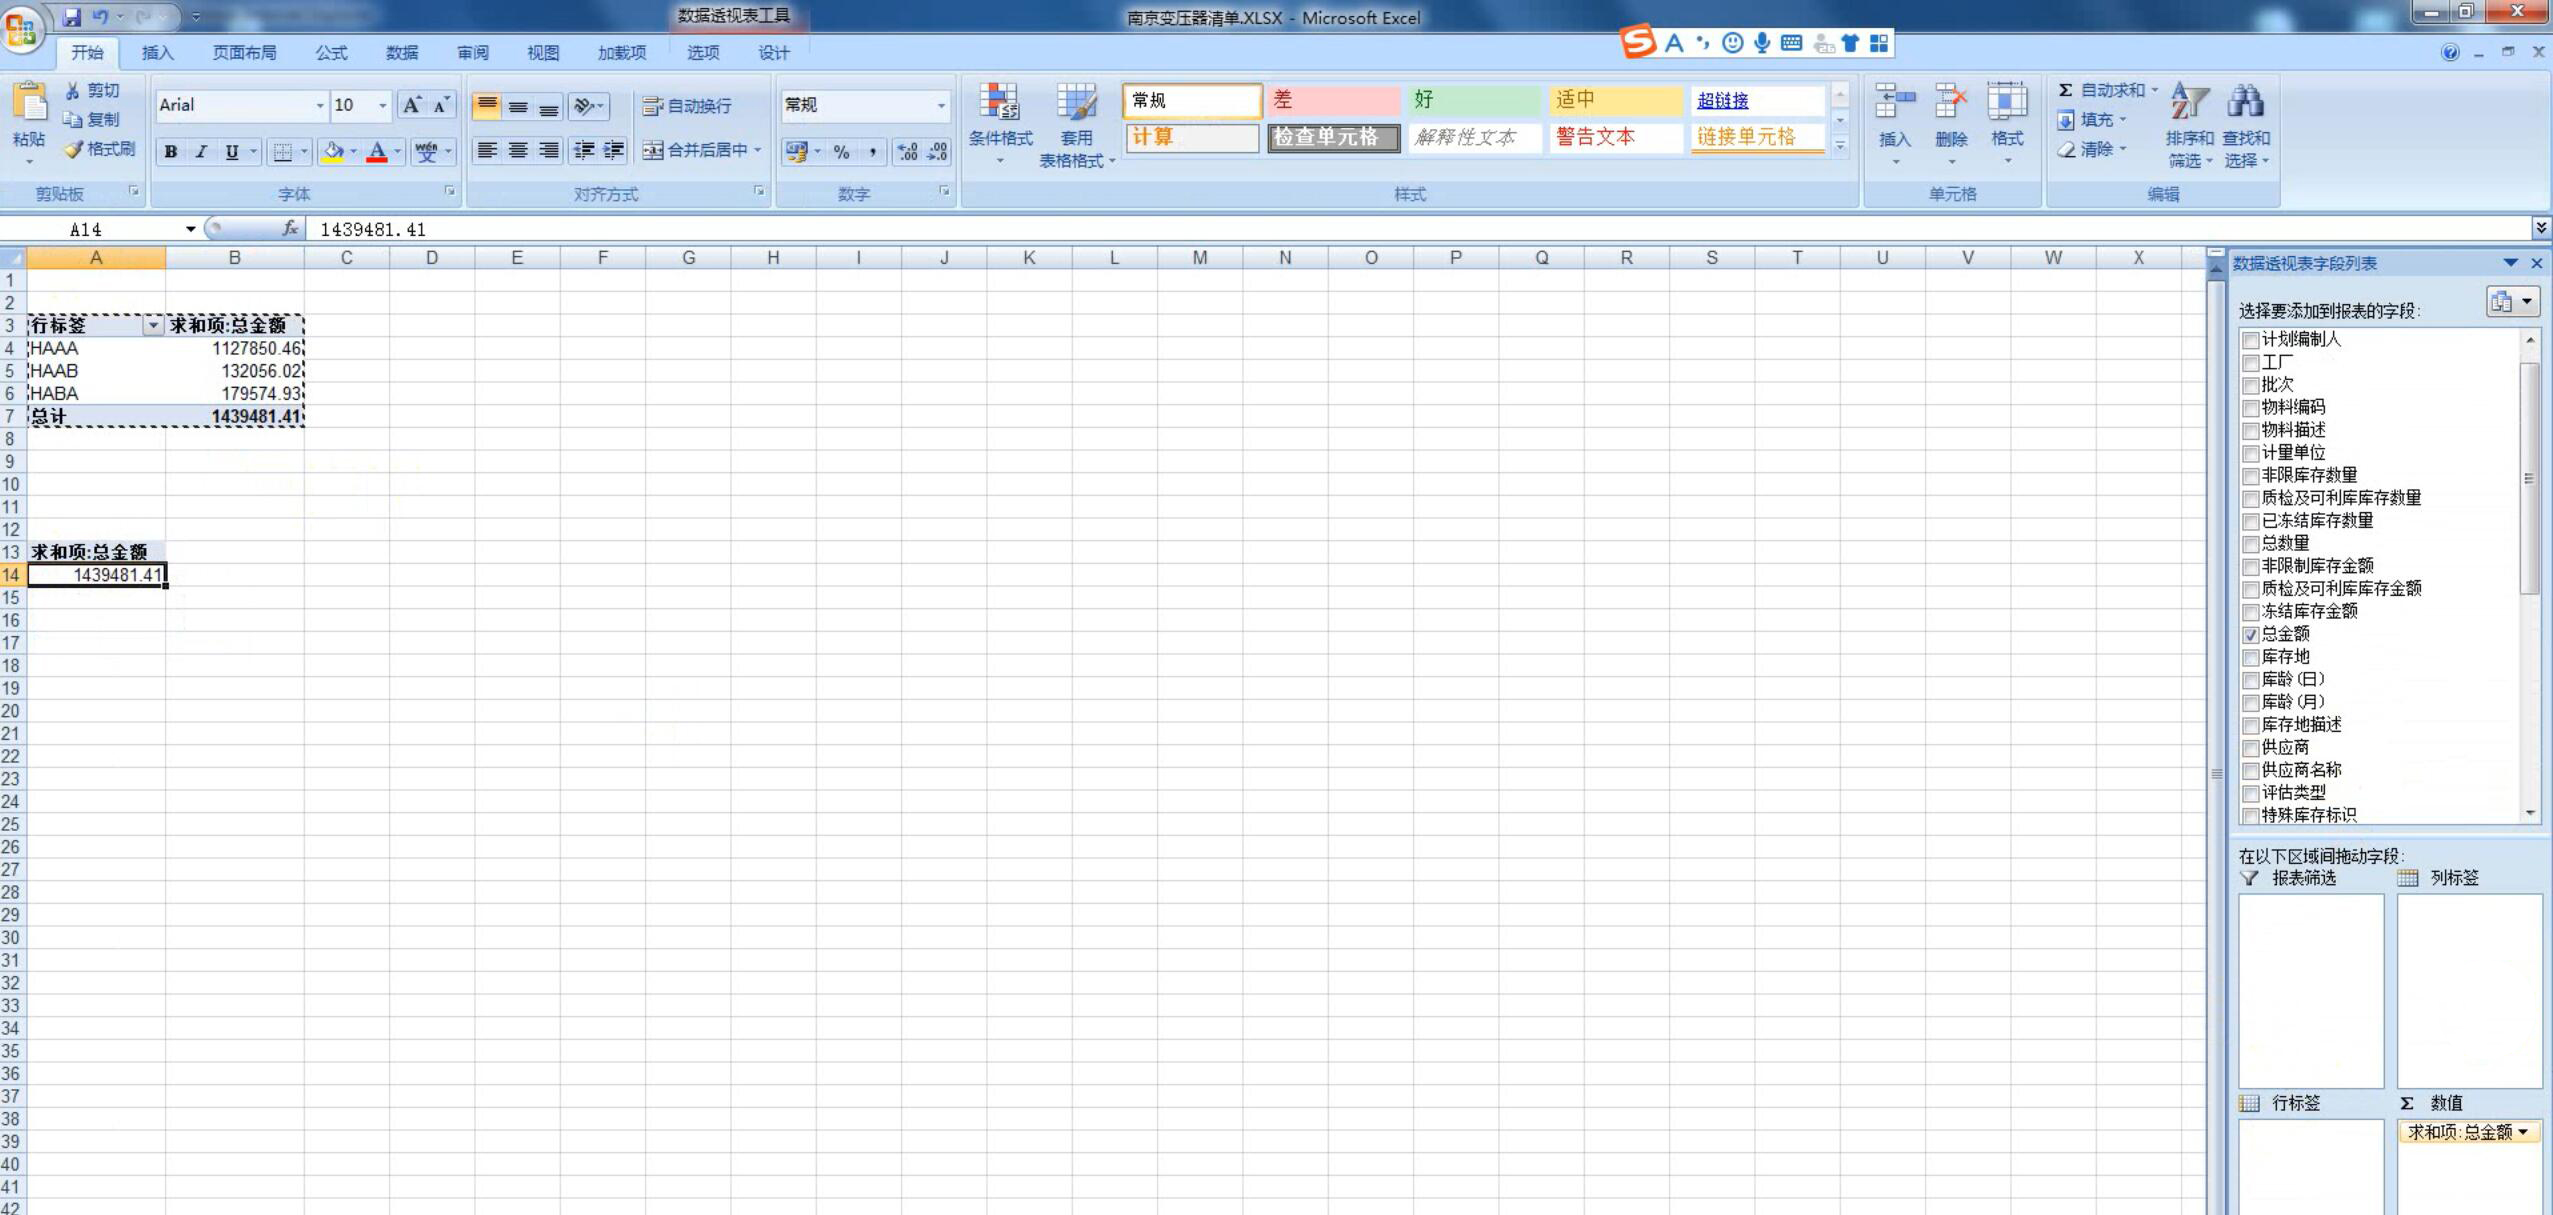Click the Insert Function fx icon
The width and height of the screenshot is (2553, 1215).
click(x=290, y=229)
